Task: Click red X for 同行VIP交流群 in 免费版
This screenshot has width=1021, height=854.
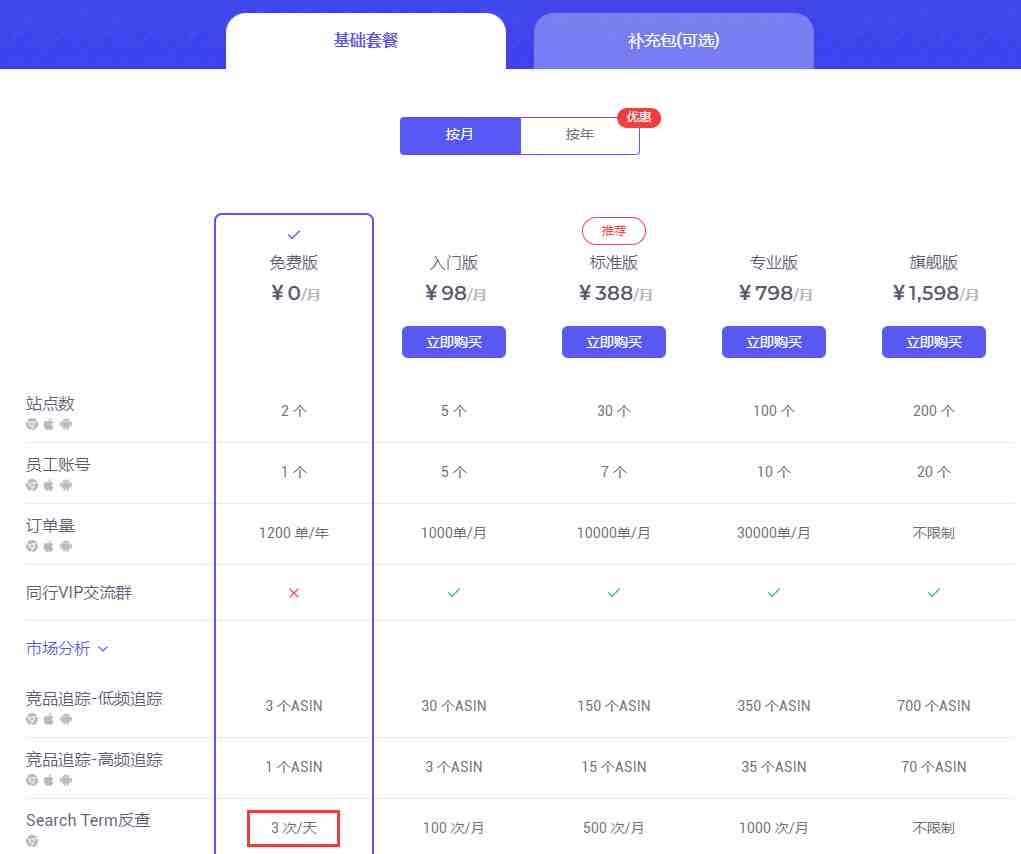Action: [x=294, y=593]
